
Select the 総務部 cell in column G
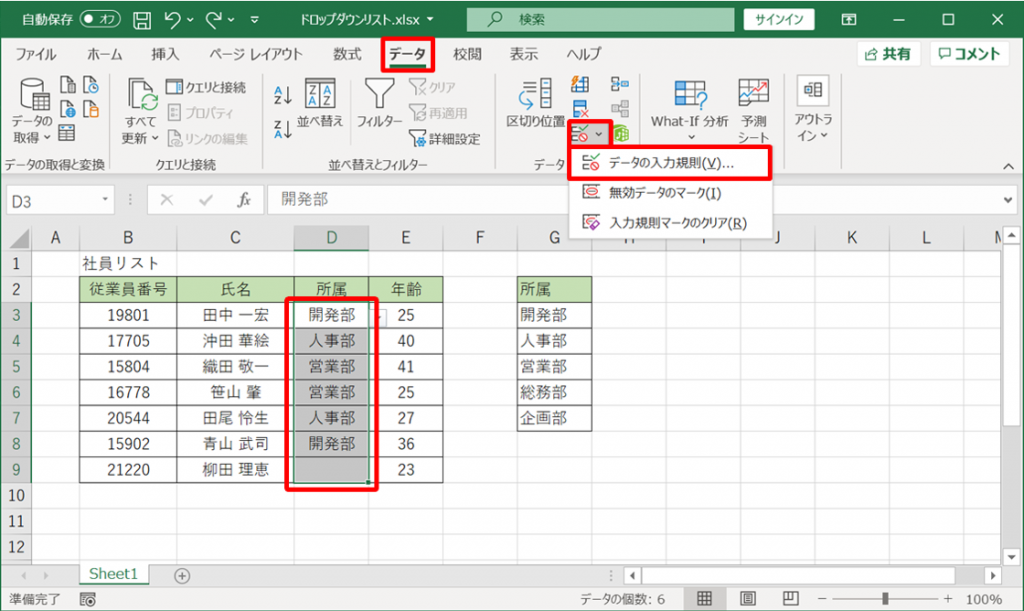pos(554,392)
